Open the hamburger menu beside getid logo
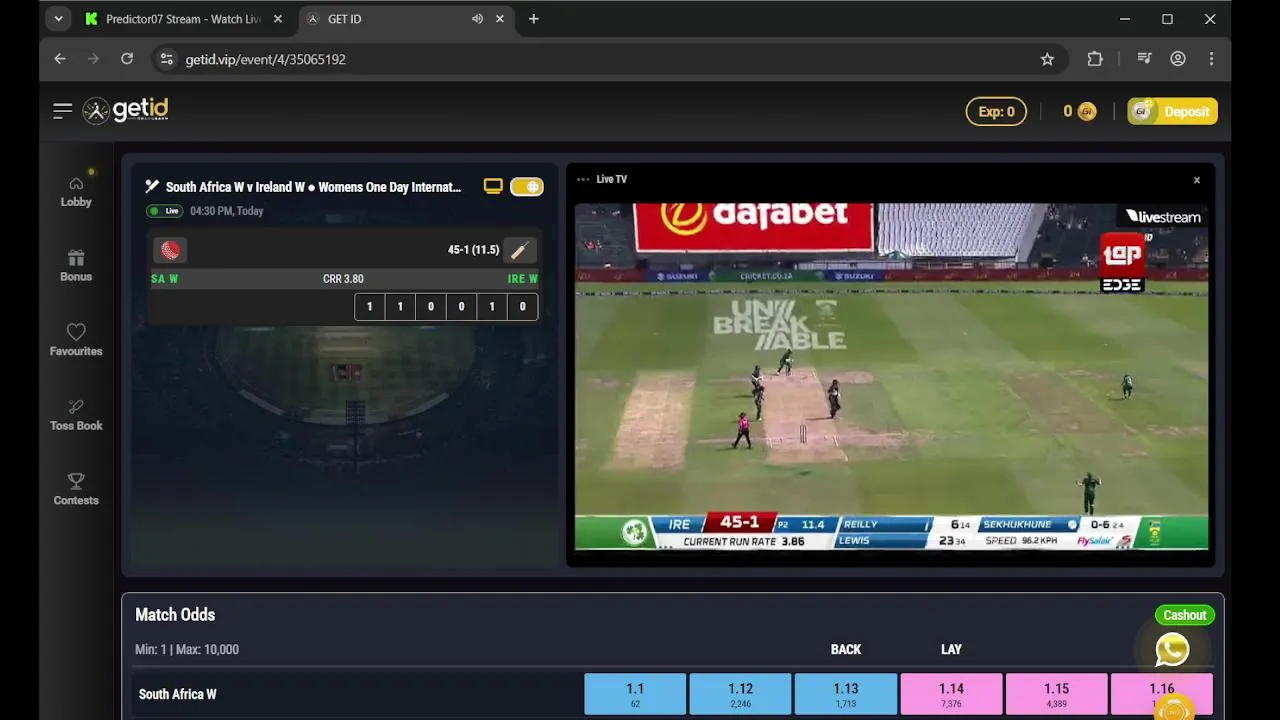Viewport: 1280px width, 720px height. (62, 111)
